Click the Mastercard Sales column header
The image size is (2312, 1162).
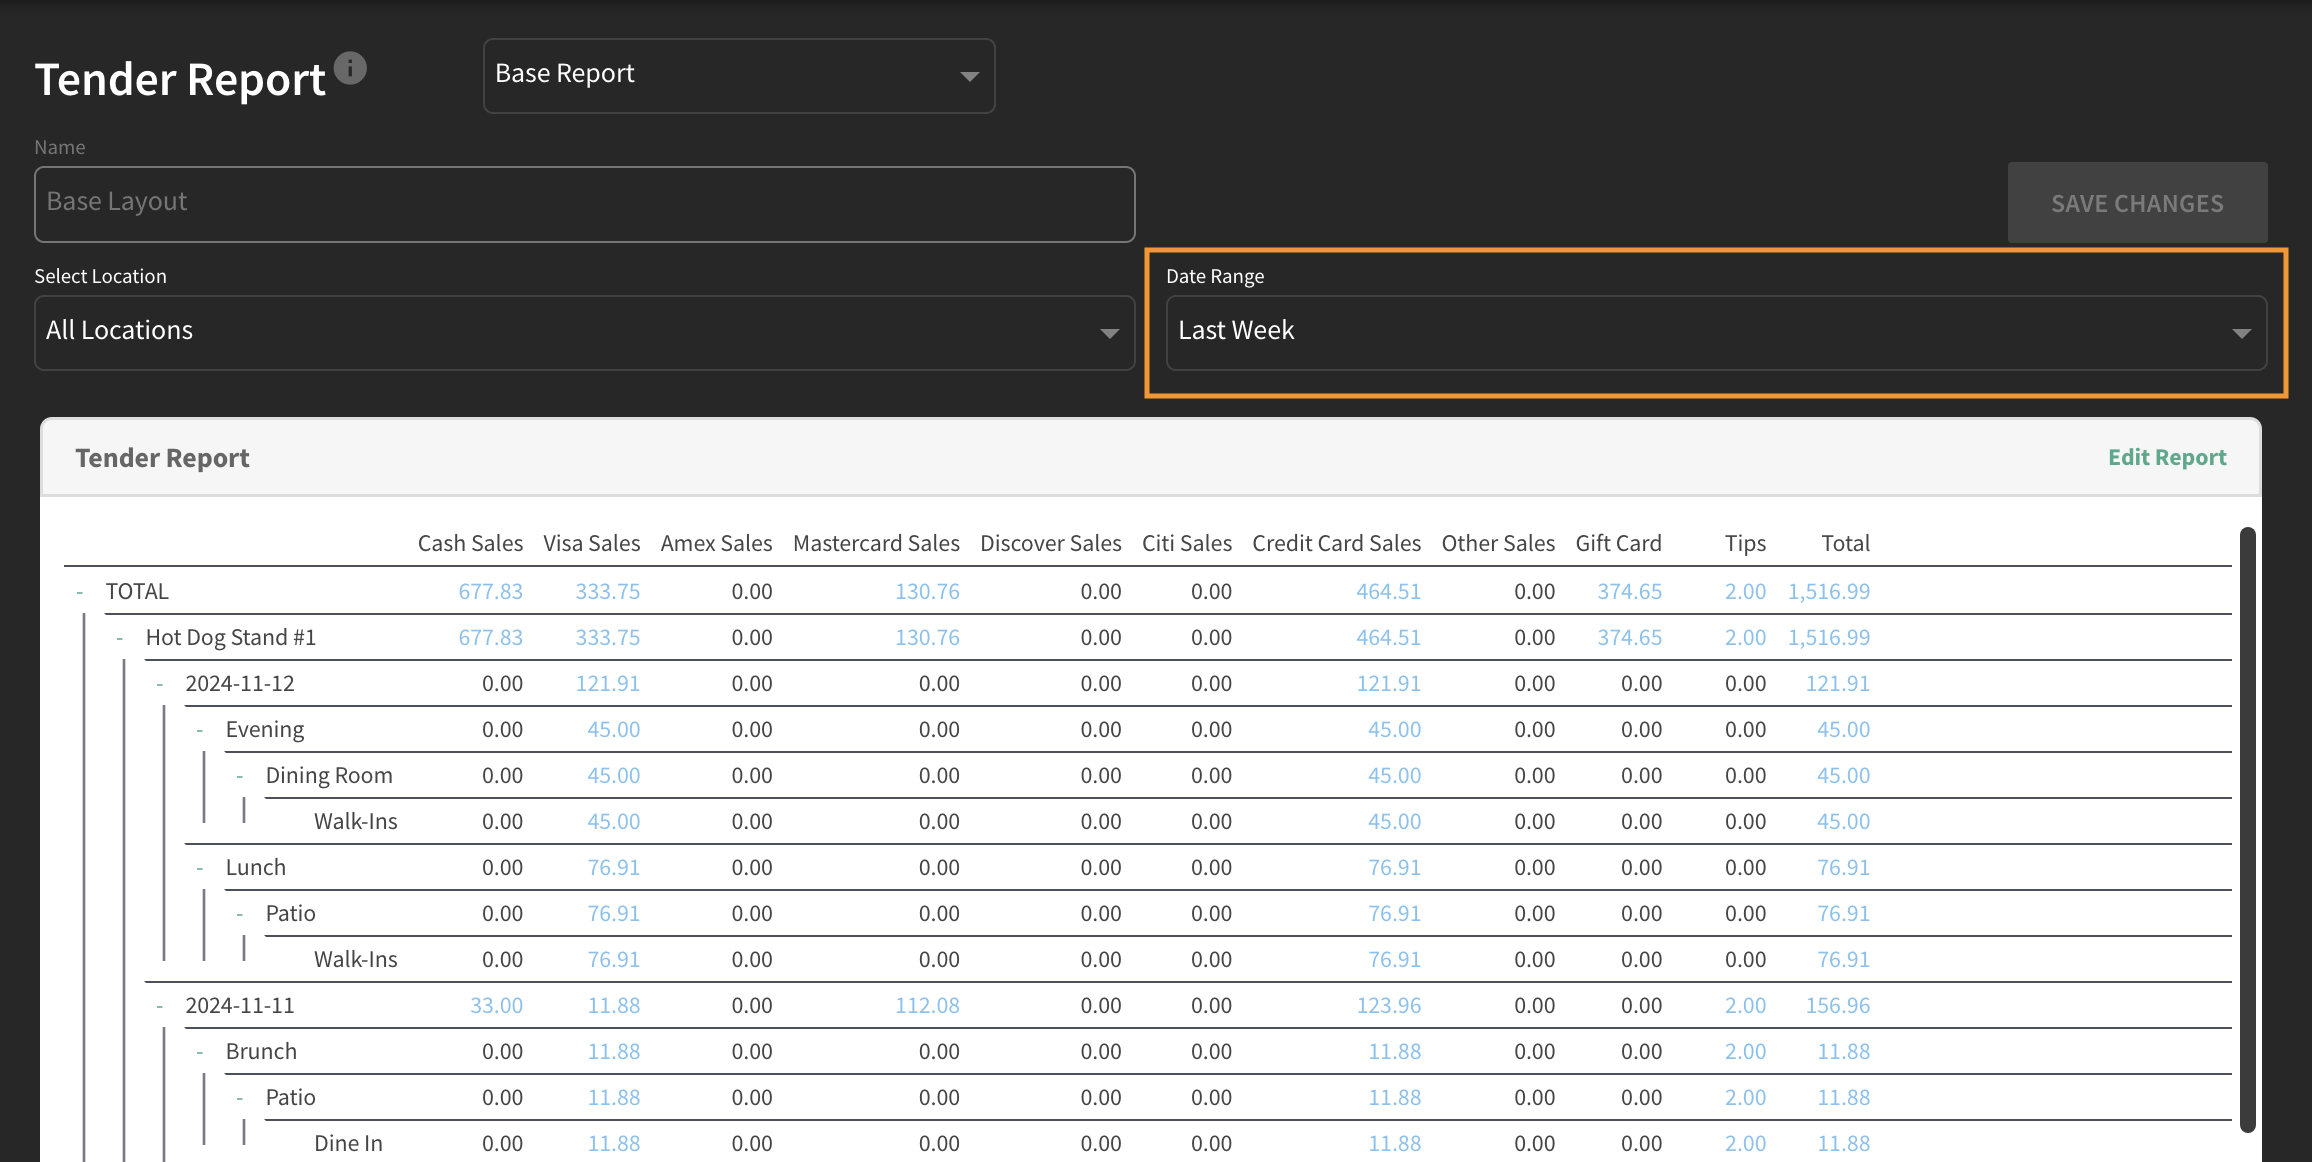[876, 543]
